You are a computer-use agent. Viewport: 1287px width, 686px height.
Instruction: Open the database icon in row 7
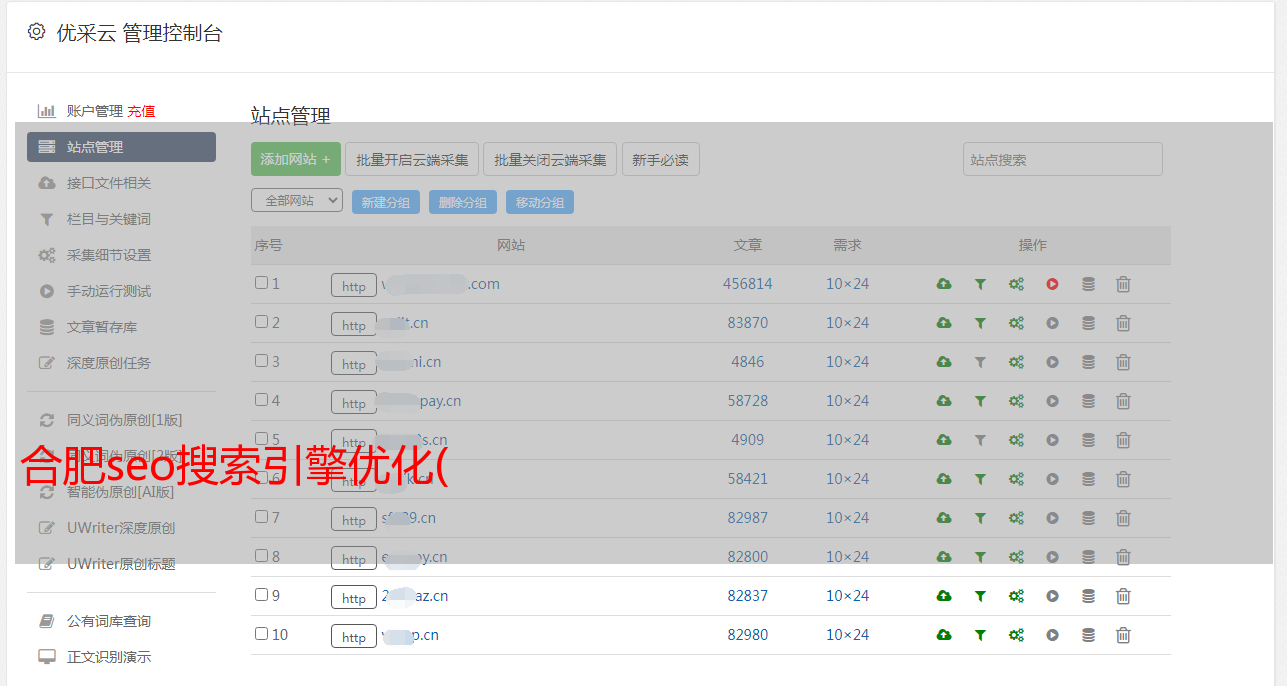pyautogui.click(x=1088, y=518)
